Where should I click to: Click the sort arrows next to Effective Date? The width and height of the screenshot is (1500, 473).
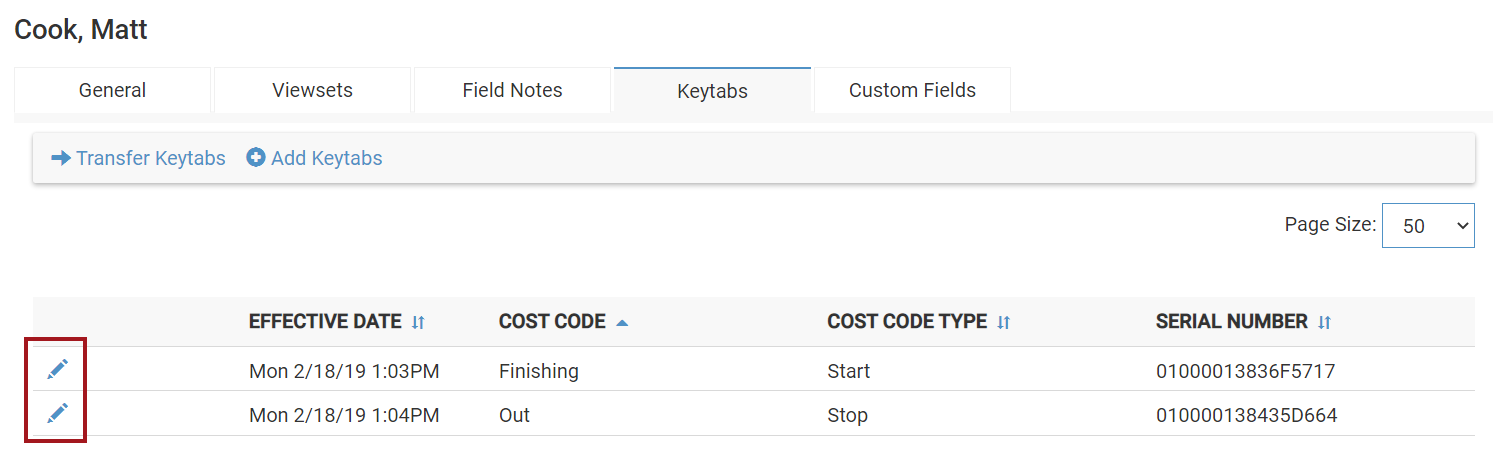coord(419,322)
